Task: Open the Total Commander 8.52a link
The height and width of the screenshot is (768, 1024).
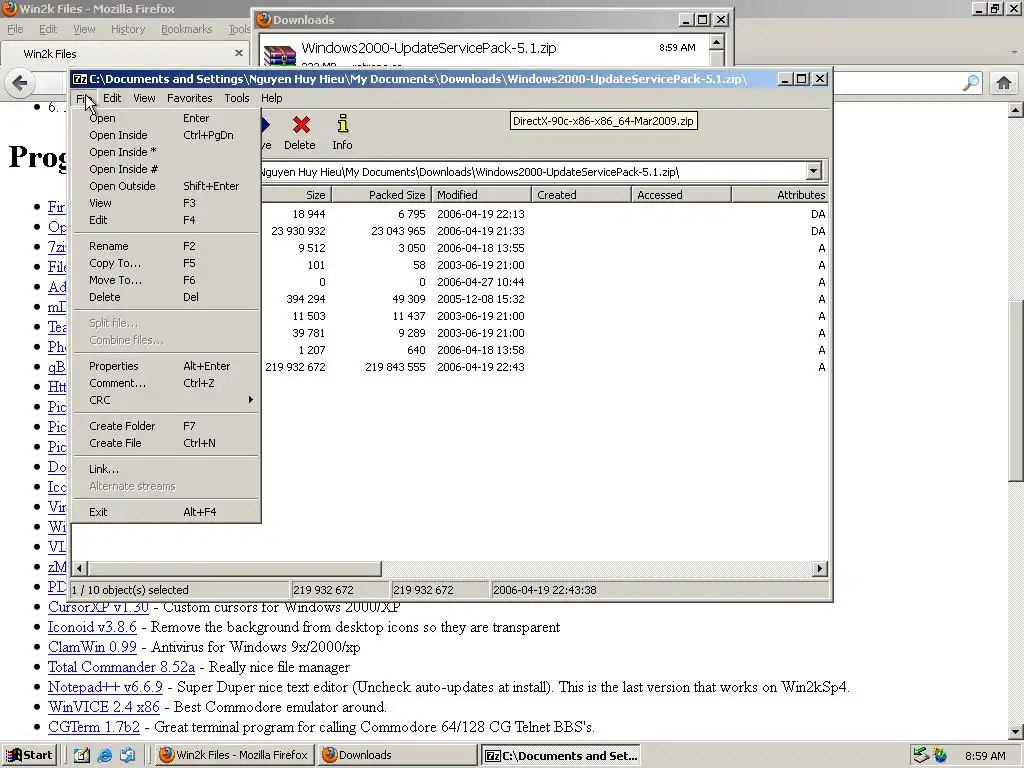Action: click(x=121, y=667)
